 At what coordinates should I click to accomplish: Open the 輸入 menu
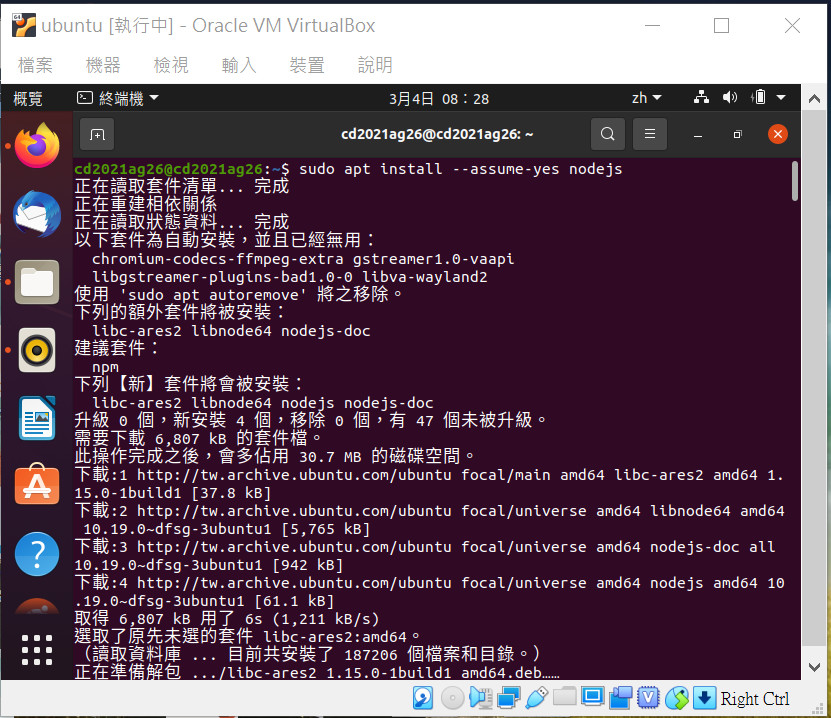pyautogui.click(x=239, y=65)
